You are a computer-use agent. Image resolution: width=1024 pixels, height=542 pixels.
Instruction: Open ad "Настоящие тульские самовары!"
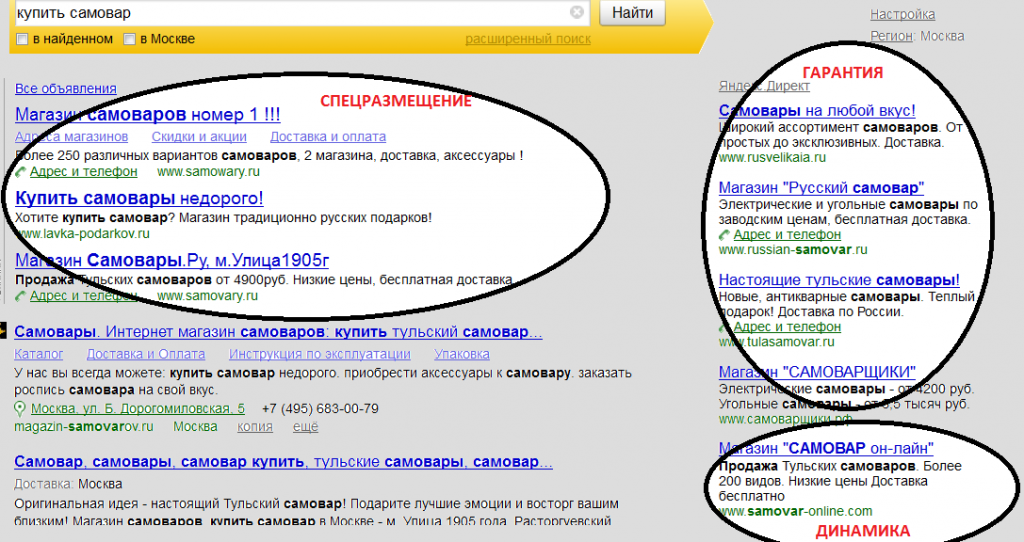coord(839,279)
